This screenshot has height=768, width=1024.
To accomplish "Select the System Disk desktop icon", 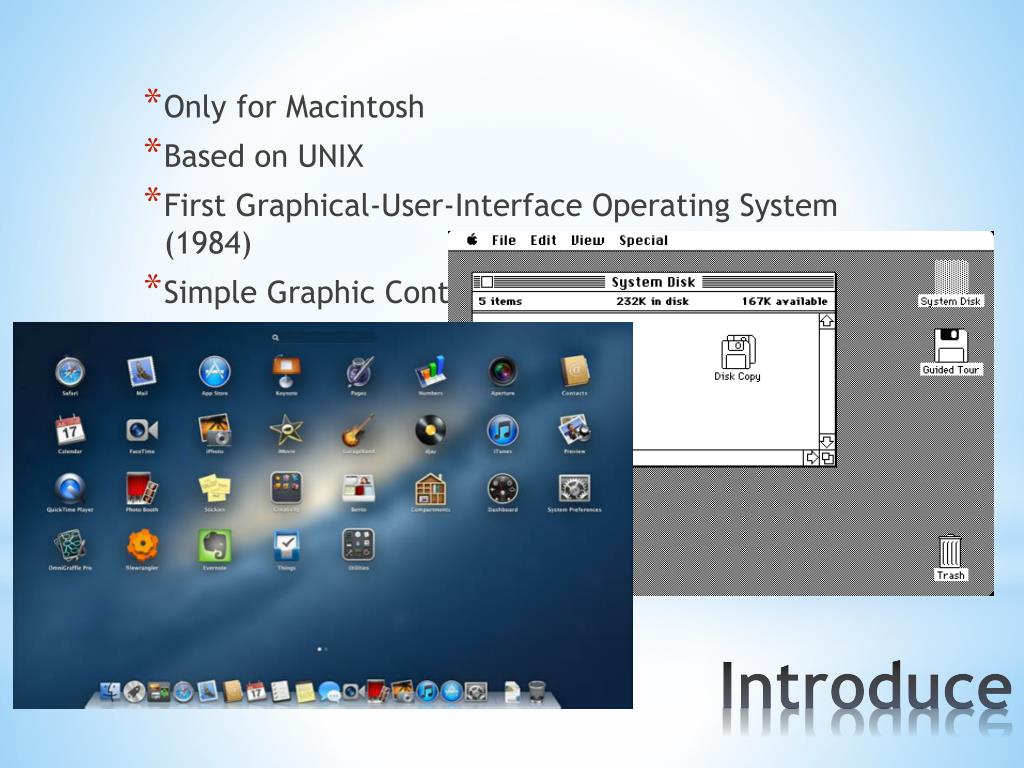I will coord(951,284).
